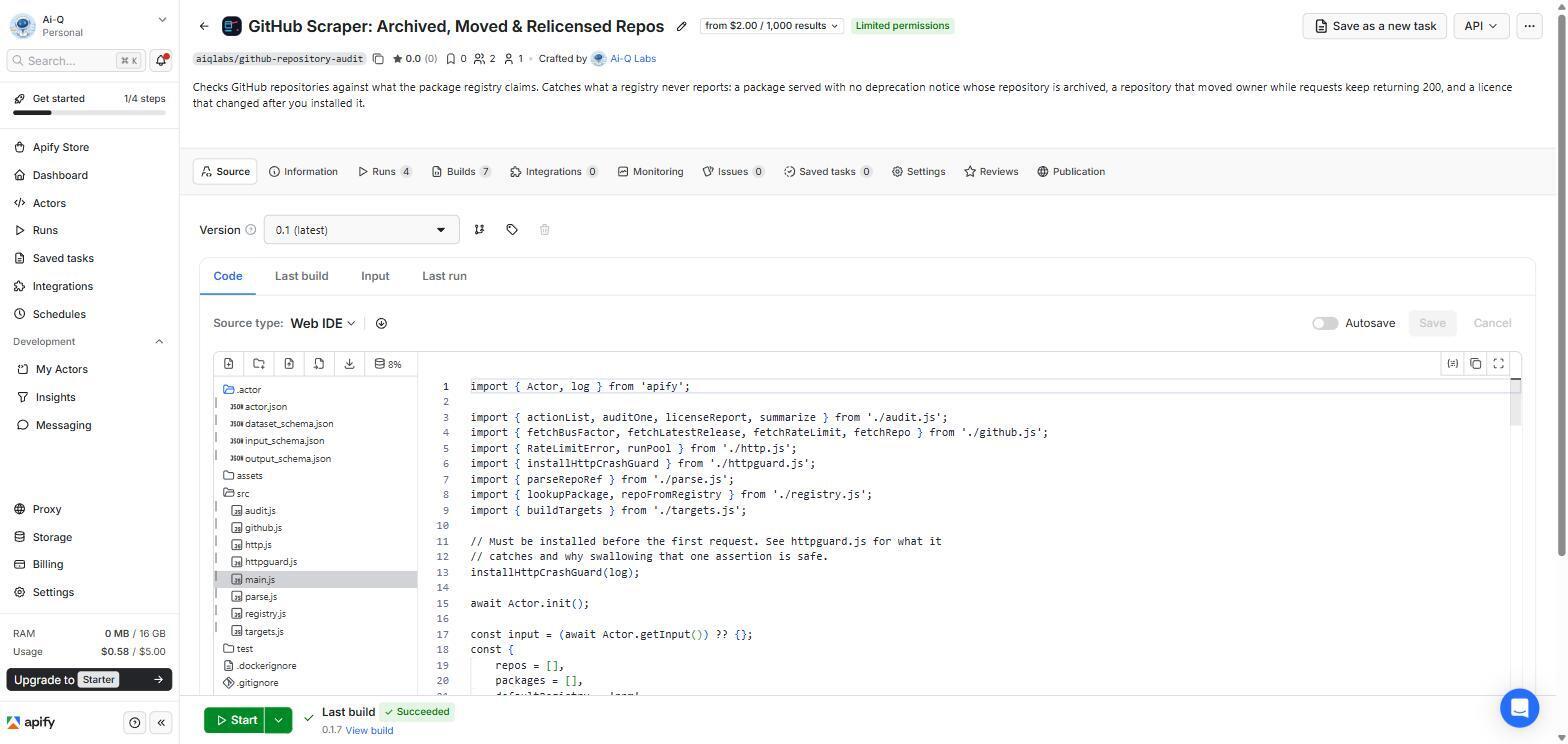
Task: Open the View build link
Action: 369,731
